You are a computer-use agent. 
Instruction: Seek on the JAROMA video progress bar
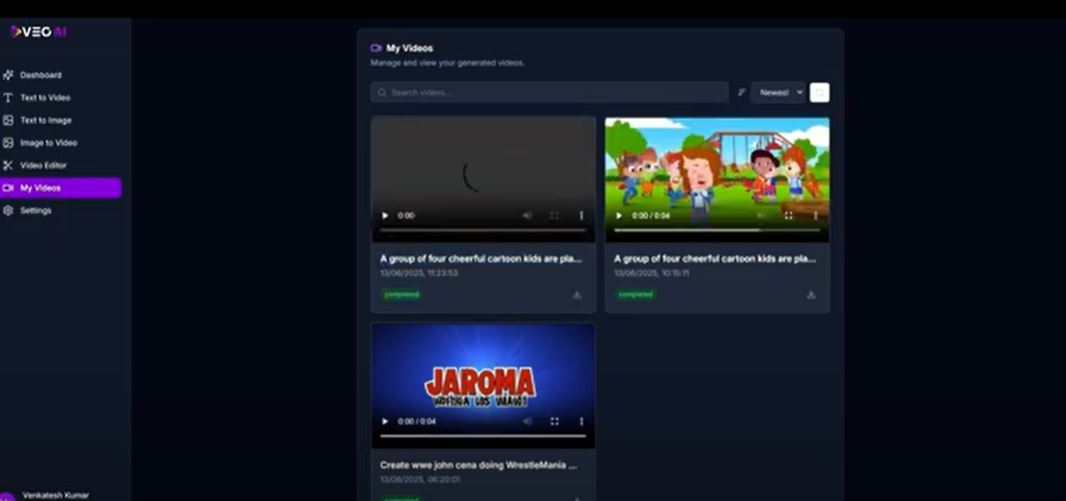coord(483,436)
